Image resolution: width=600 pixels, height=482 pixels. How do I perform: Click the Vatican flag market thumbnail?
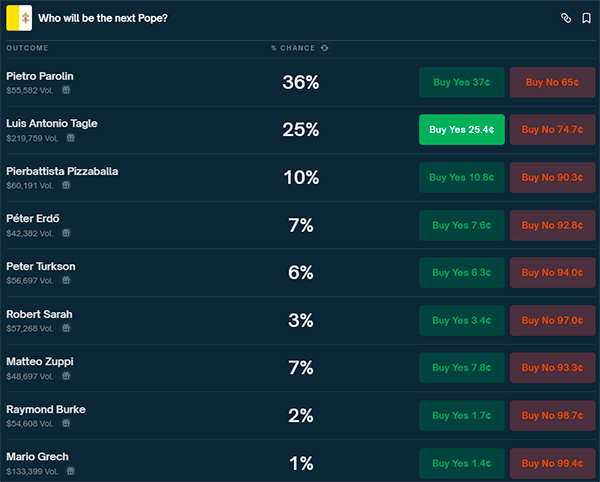pyautogui.click(x=19, y=18)
